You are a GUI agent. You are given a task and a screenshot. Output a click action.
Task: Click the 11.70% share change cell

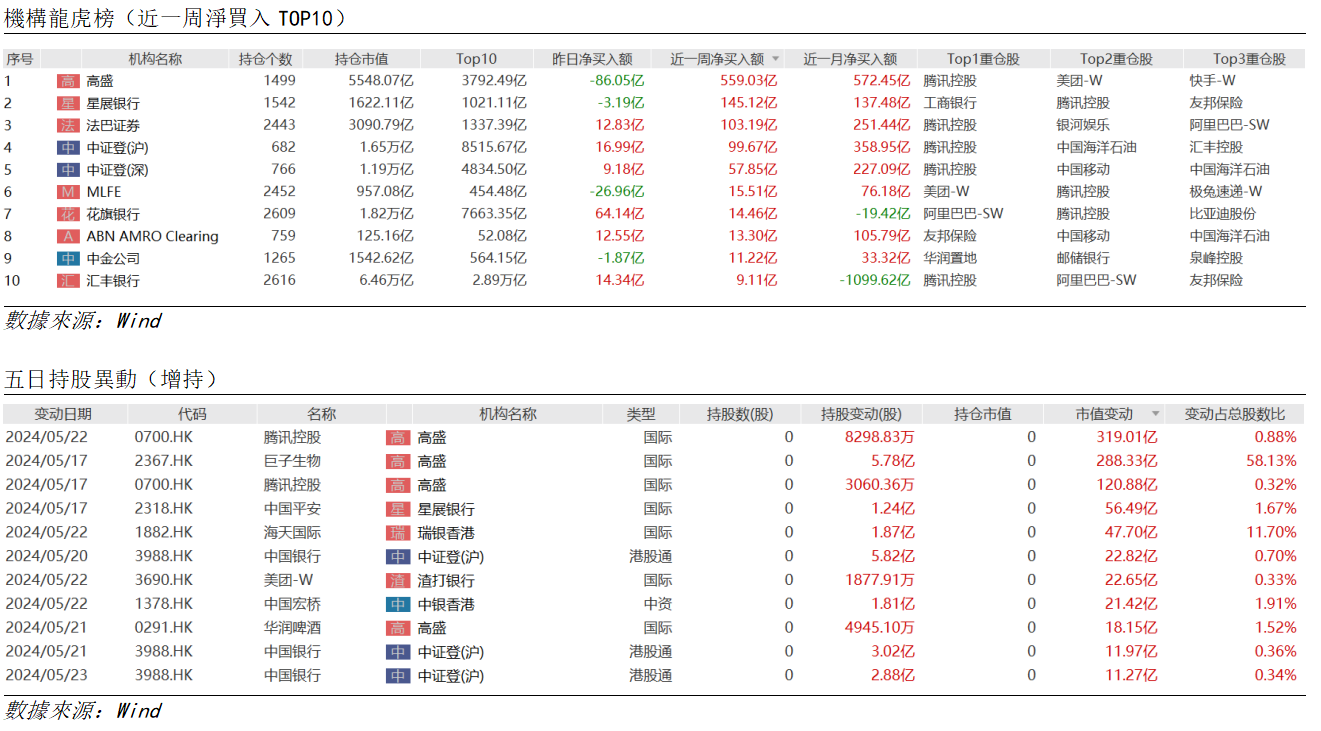(1270, 533)
